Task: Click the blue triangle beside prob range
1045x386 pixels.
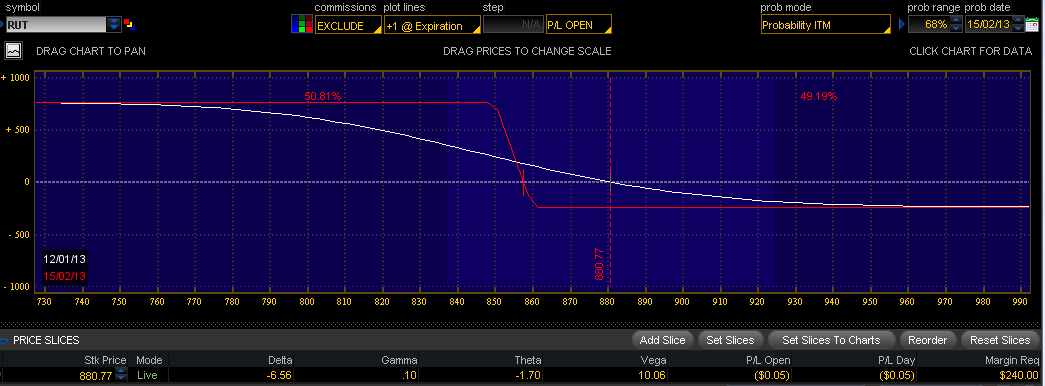Action: tap(902, 25)
